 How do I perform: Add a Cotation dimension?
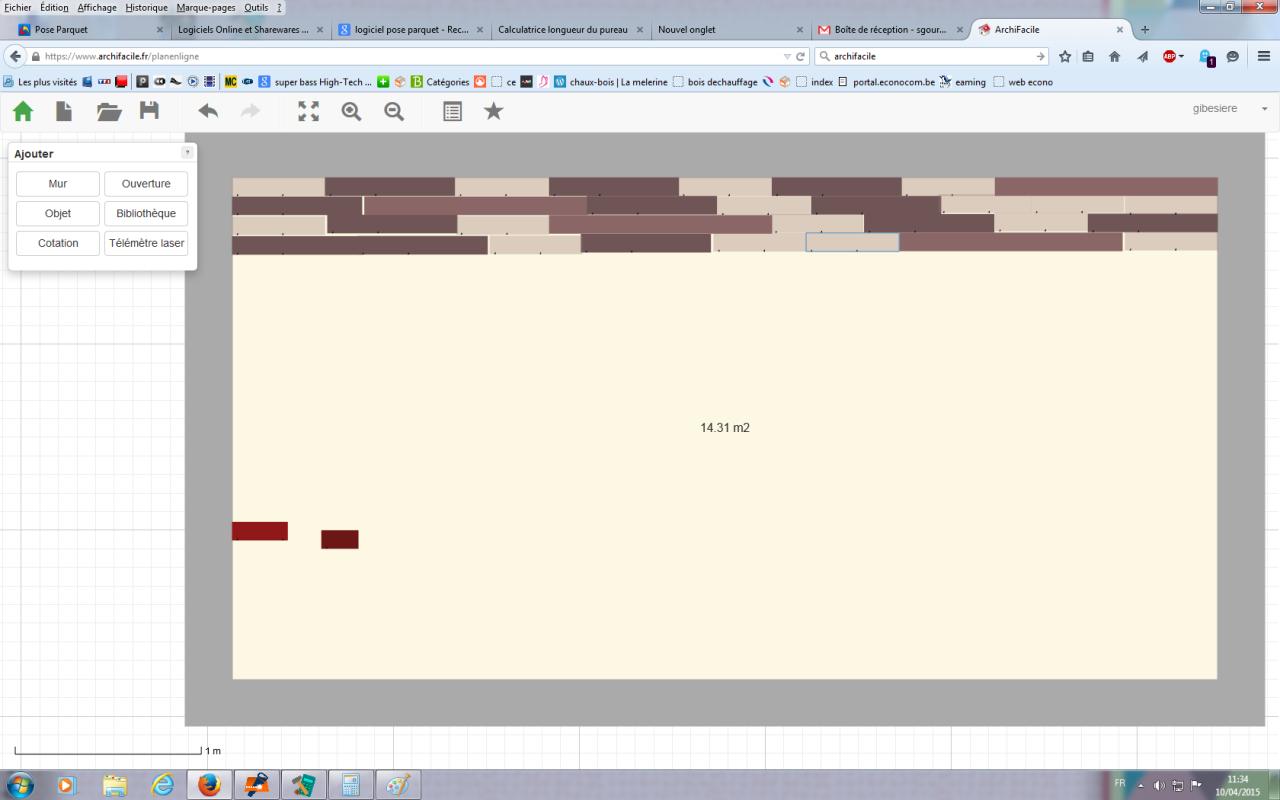[58, 244]
